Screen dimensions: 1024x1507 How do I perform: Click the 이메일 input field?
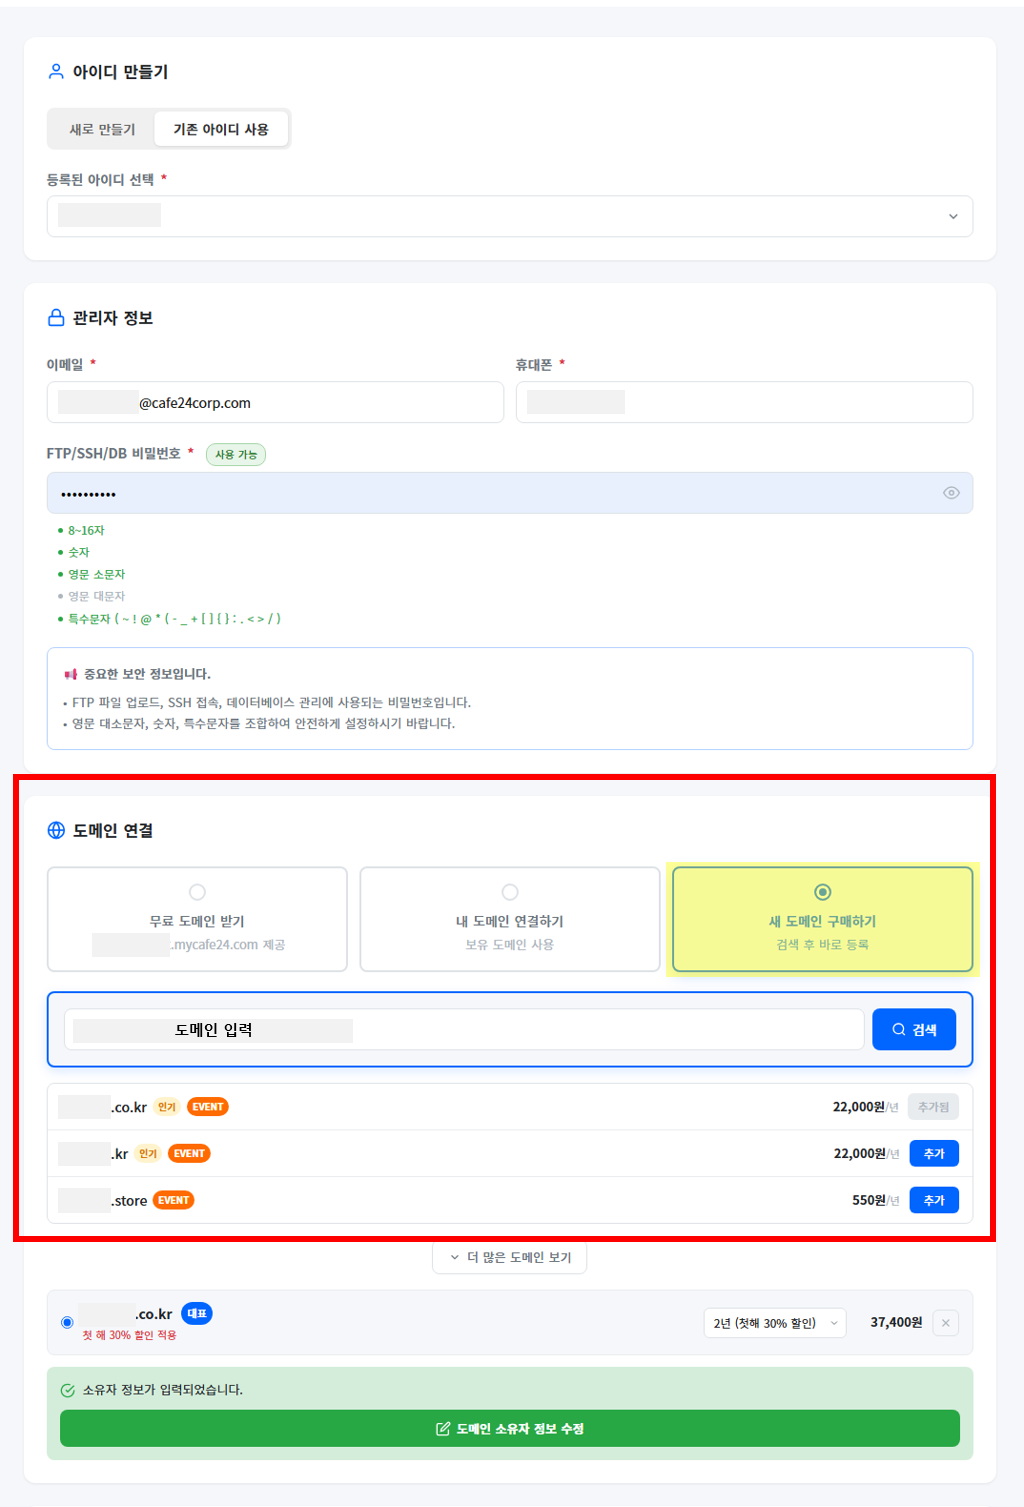click(275, 402)
